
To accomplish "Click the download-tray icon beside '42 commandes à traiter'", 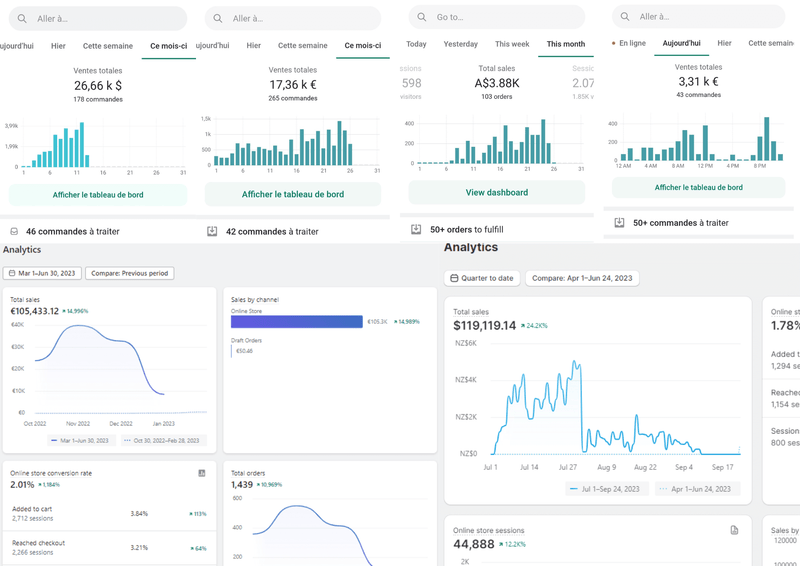I will coord(212,231).
